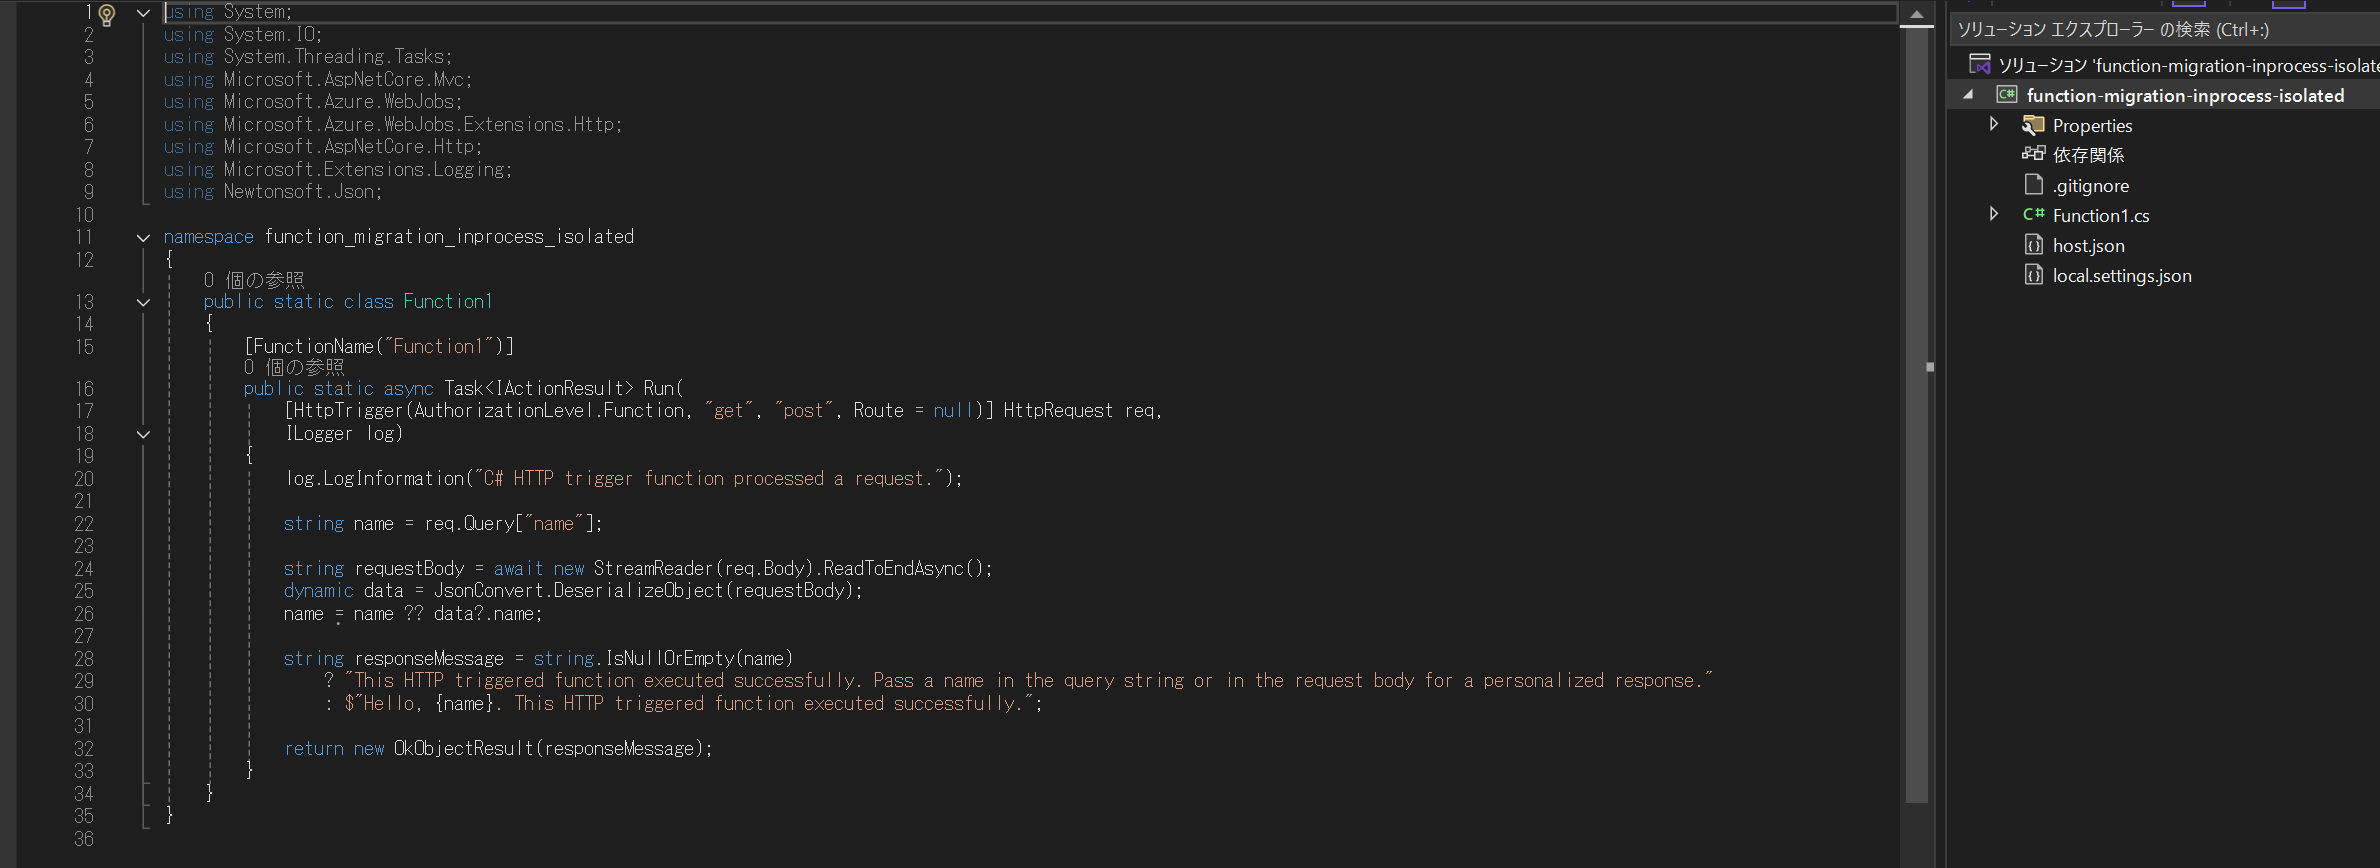Collapse the using directives block

point(143,13)
